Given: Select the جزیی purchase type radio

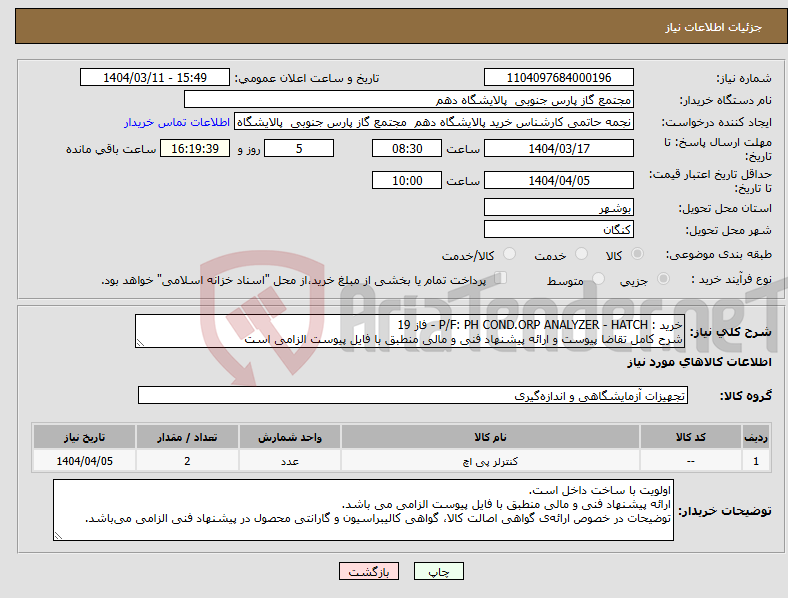Looking at the screenshot, I should click(x=663, y=278).
